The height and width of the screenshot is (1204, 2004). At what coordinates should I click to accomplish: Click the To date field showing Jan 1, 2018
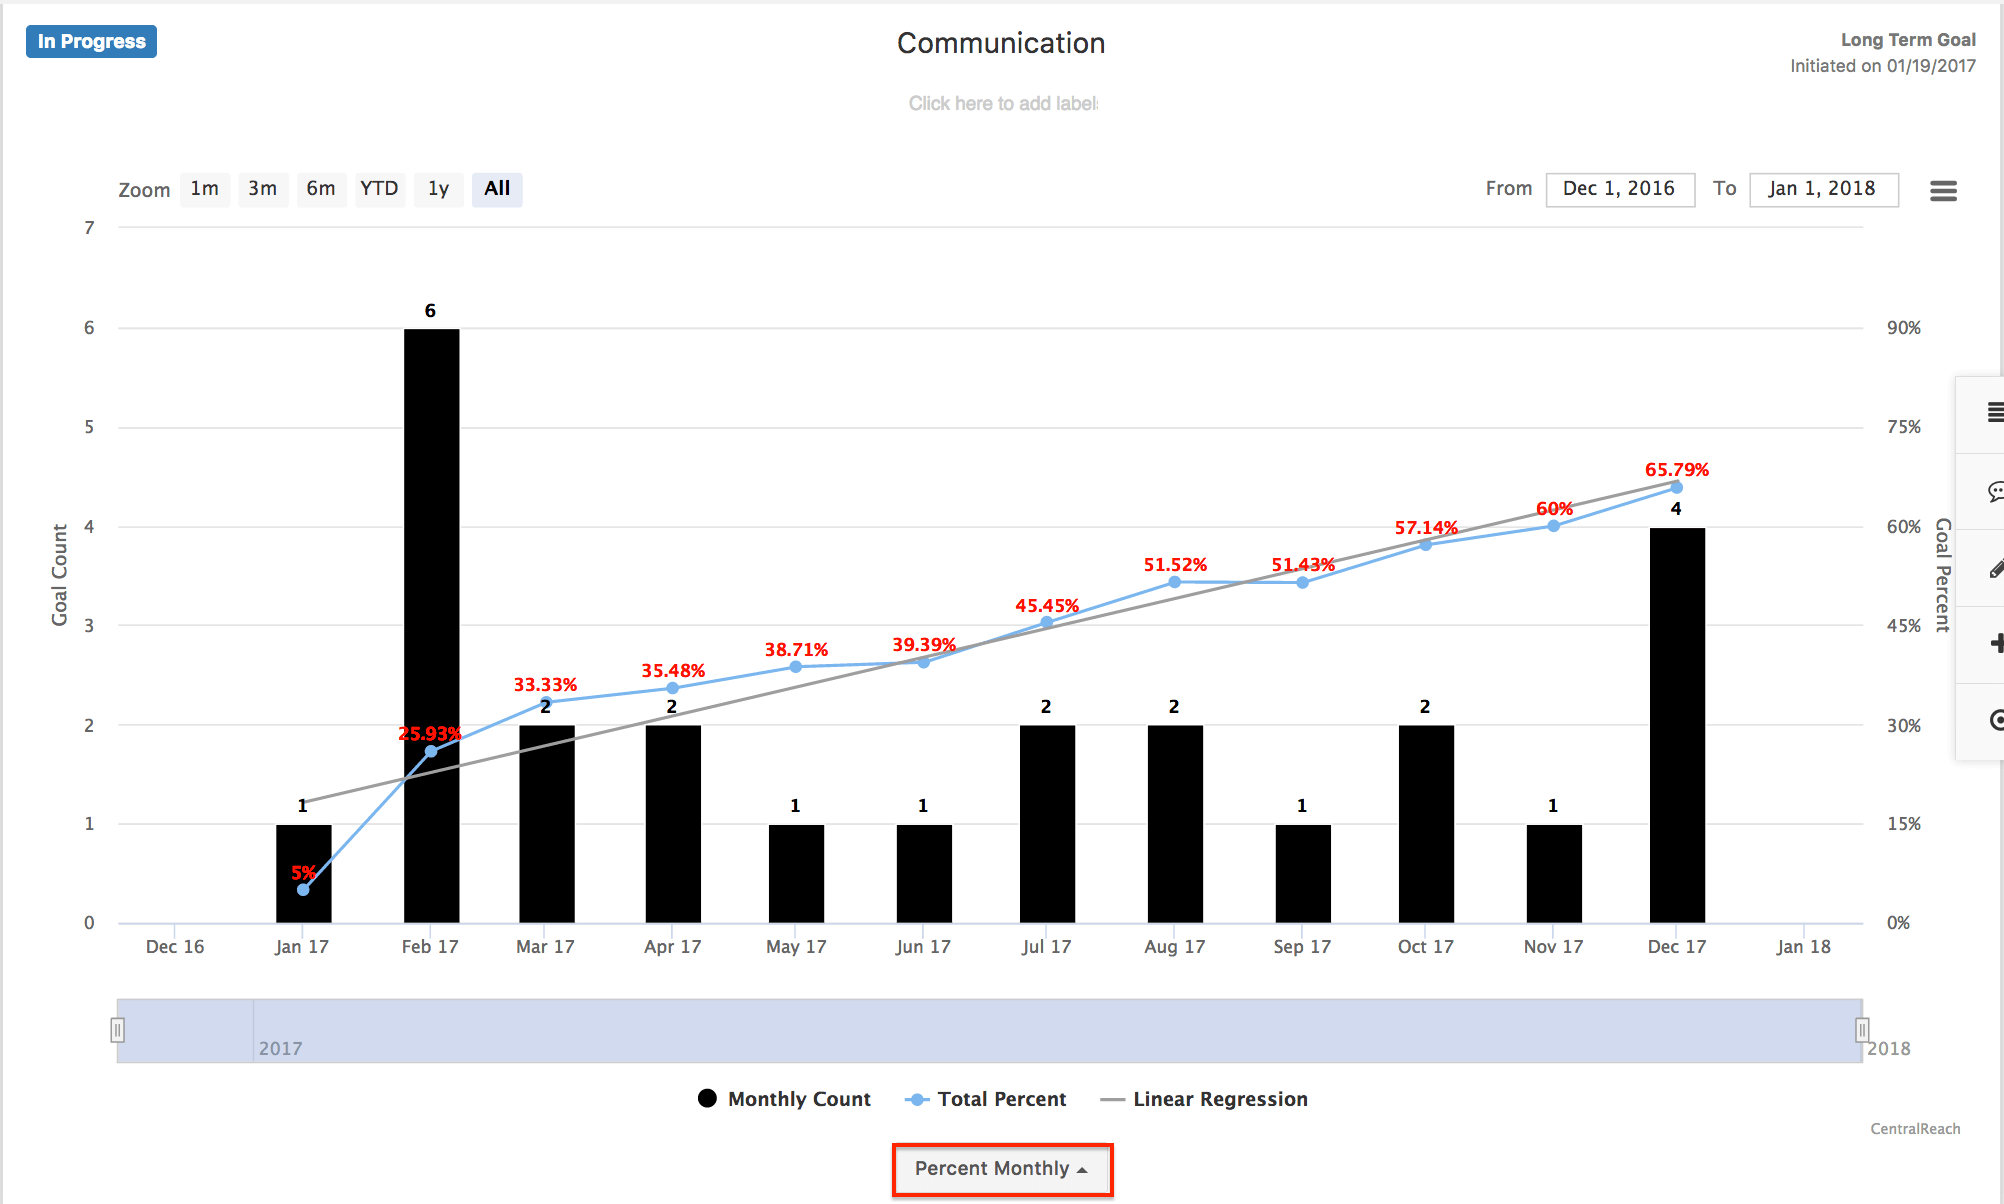(x=1824, y=188)
